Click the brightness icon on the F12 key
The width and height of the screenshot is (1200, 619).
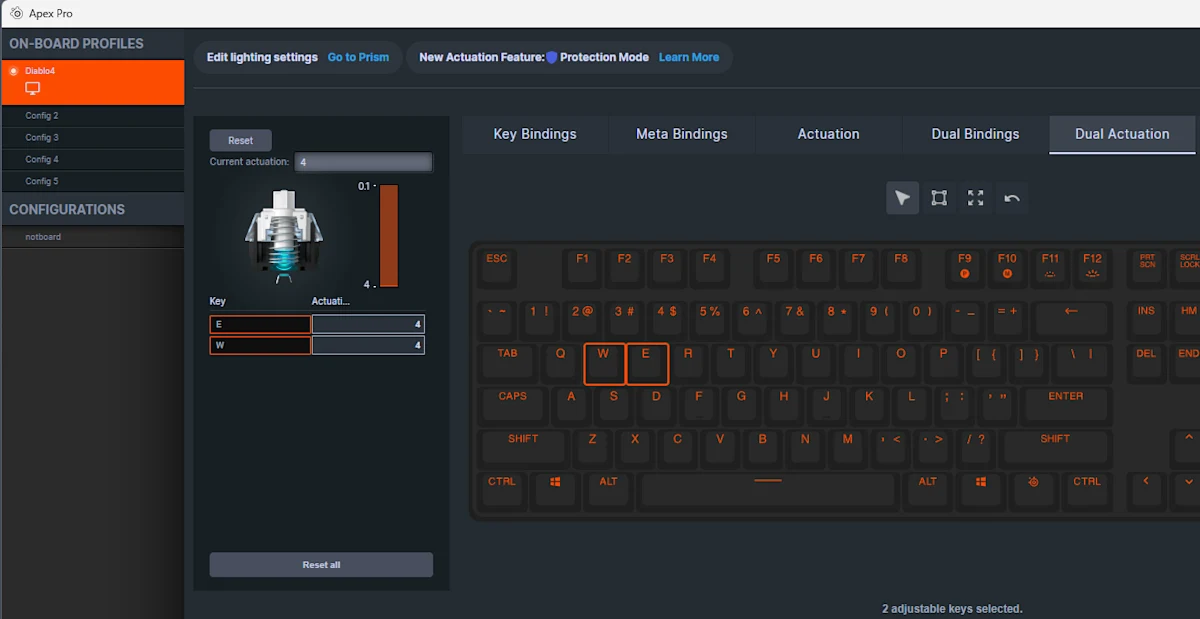pyautogui.click(x=1093, y=274)
